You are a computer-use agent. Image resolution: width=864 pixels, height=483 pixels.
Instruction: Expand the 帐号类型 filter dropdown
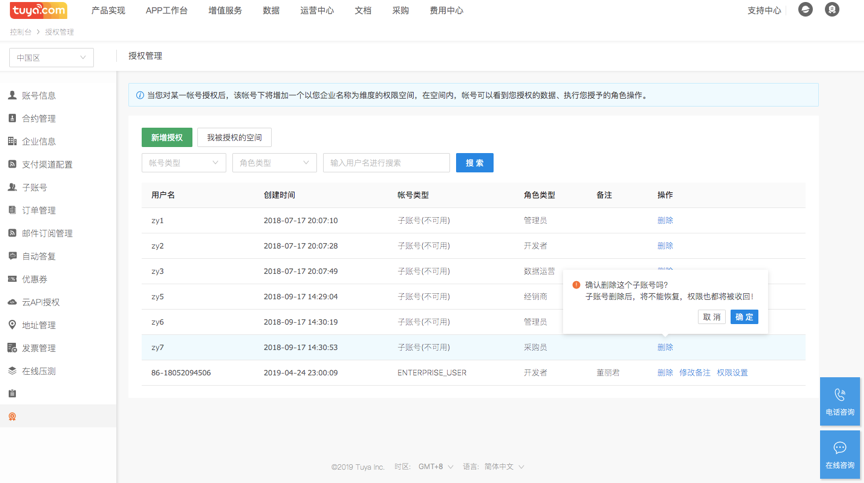click(x=183, y=162)
